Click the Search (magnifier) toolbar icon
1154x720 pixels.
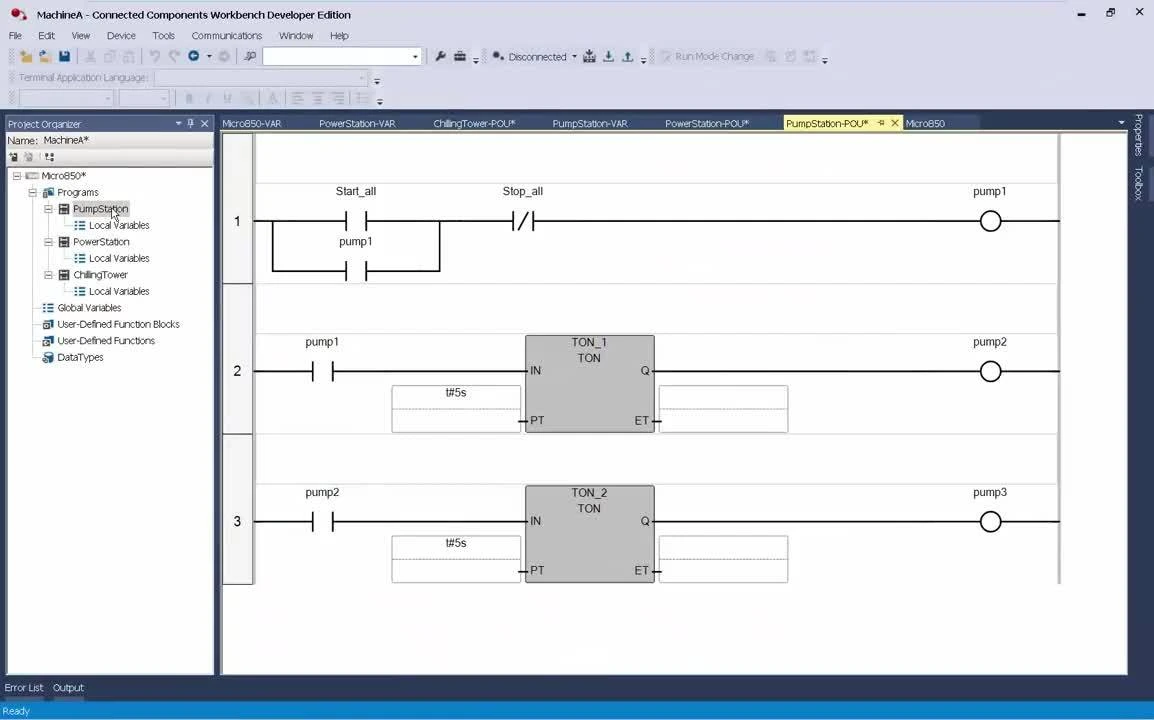pyautogui.click(x=249, y=56)
